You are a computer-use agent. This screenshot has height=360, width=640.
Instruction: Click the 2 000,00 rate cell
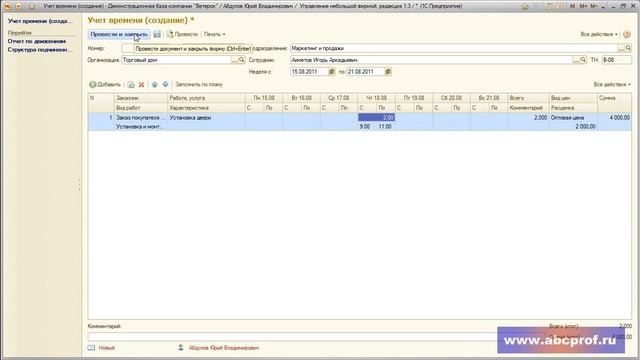pyautogui.click(x=573, y=127)
